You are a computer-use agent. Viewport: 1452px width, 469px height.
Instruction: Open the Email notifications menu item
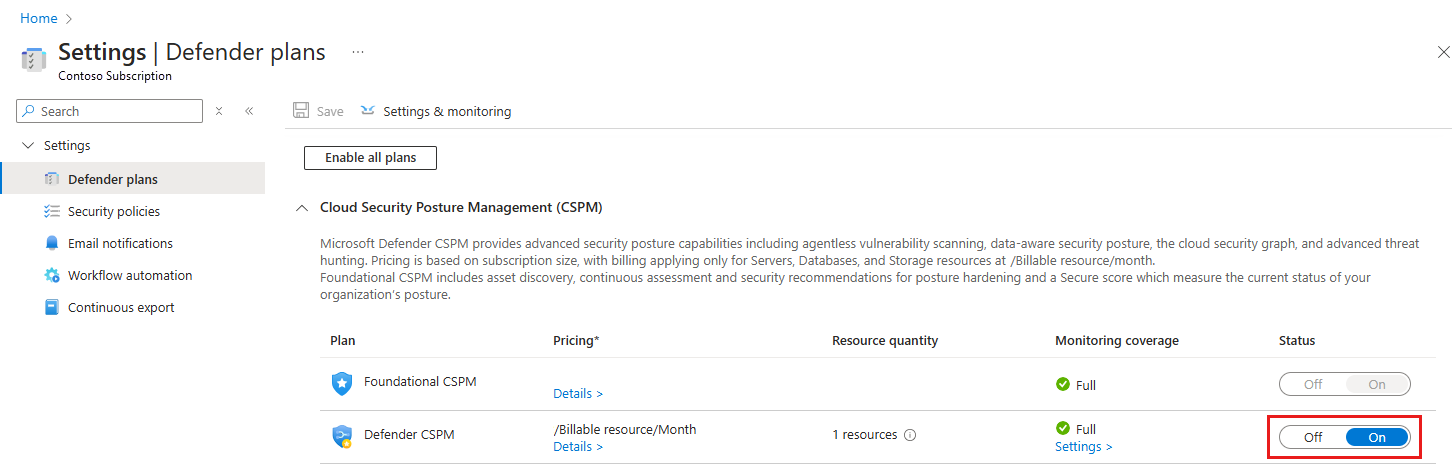(120, 243)
